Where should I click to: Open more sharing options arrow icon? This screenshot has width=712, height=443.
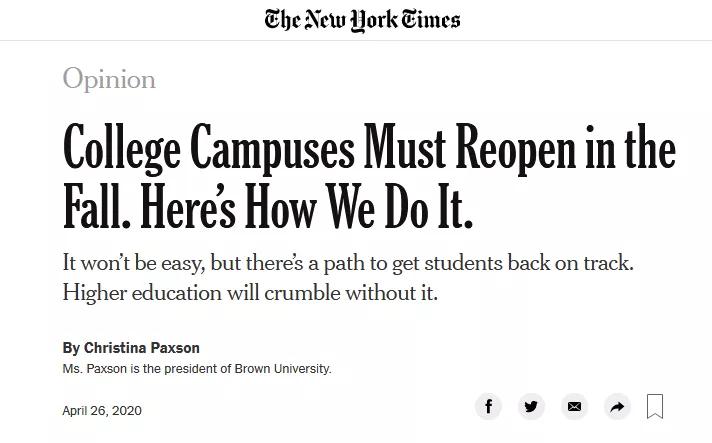point(617,406)
